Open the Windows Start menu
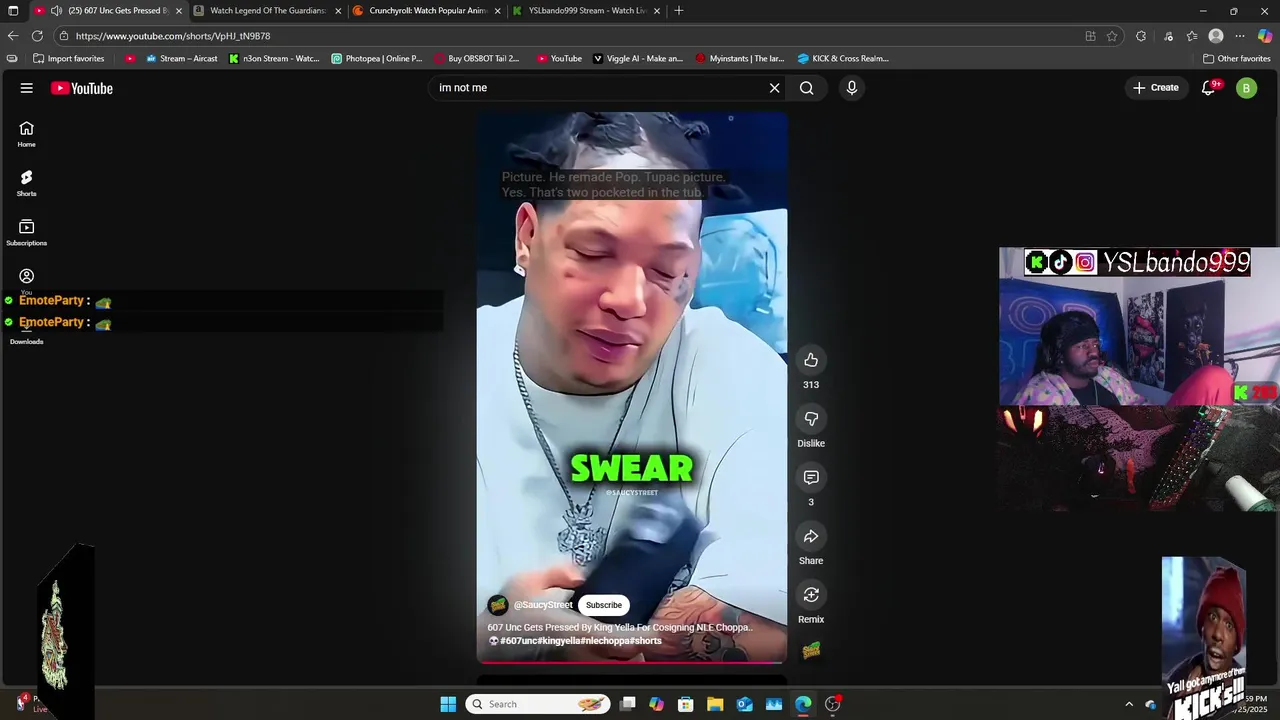The image size is (1280, 720). click(448, 704)
